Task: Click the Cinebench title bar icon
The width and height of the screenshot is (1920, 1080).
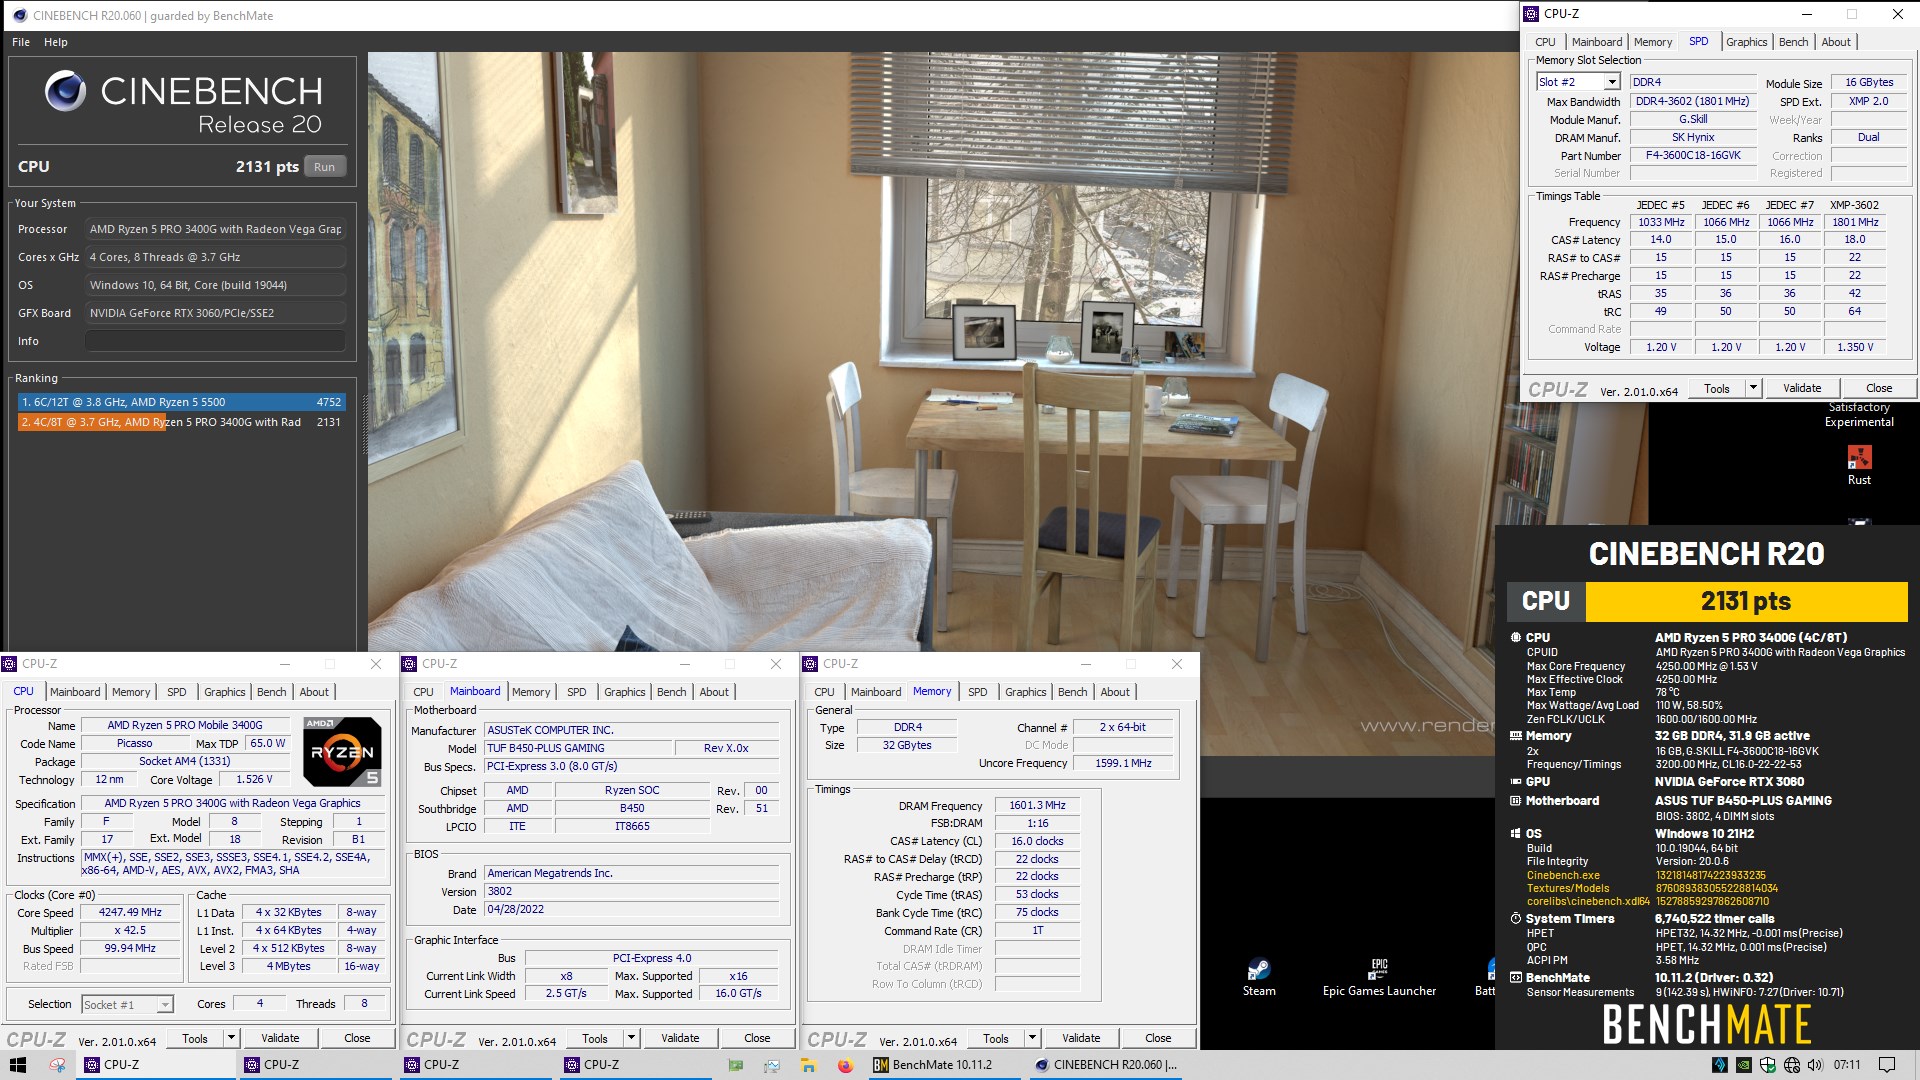Action: coord(20,15)
